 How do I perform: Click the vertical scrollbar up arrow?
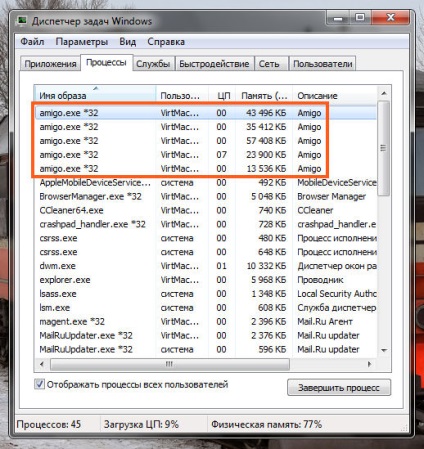(384, 94)
